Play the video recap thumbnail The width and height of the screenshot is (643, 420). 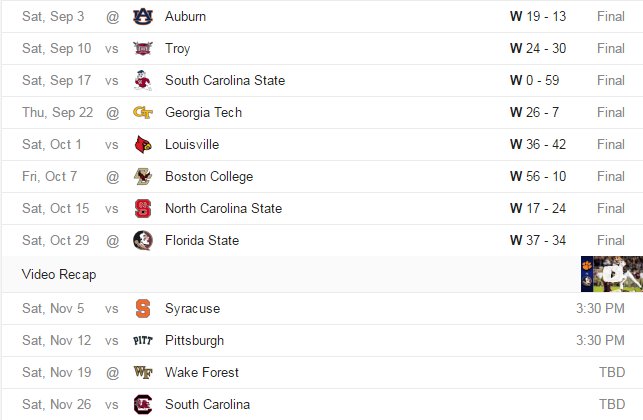(x=612, y=274)
